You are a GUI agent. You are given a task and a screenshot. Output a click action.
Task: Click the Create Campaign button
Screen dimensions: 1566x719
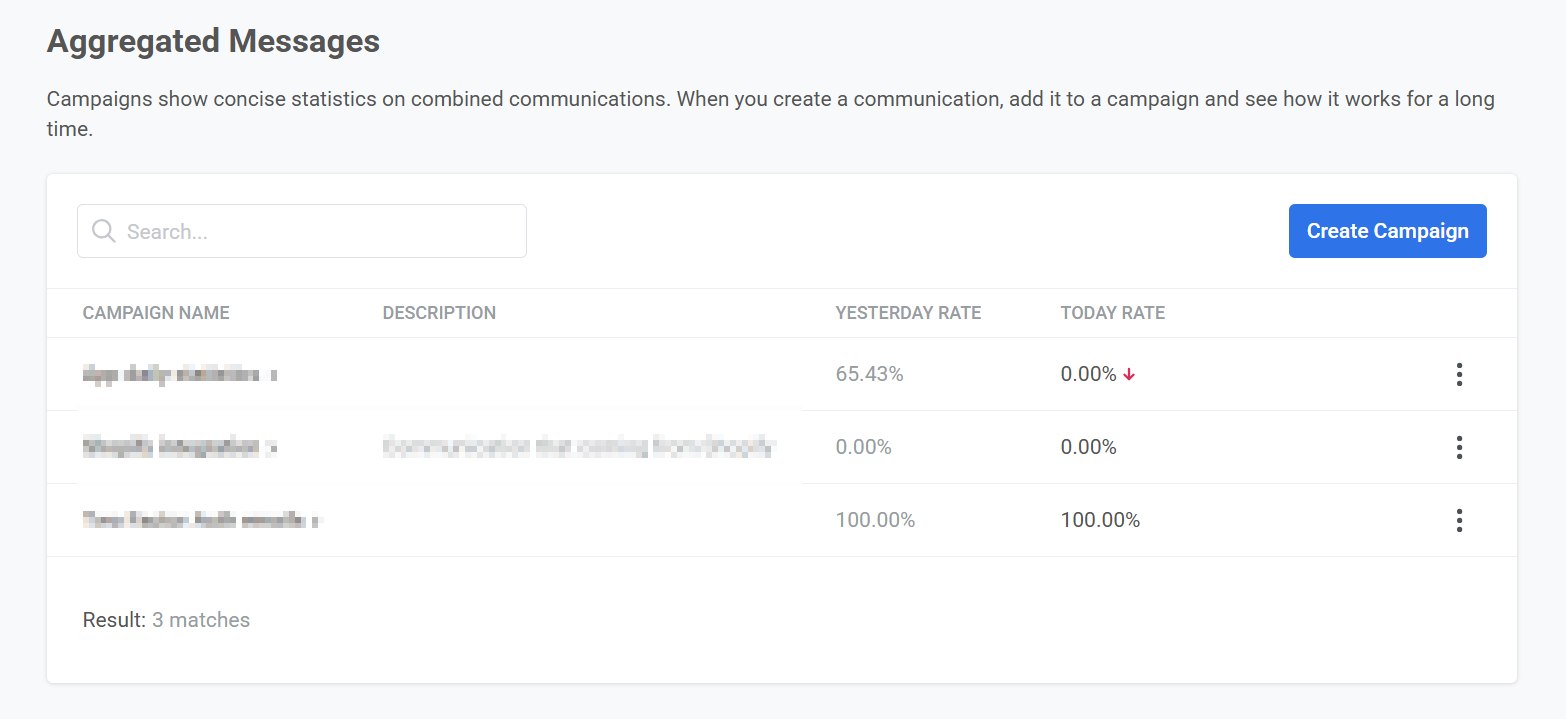click(1387, 231)
